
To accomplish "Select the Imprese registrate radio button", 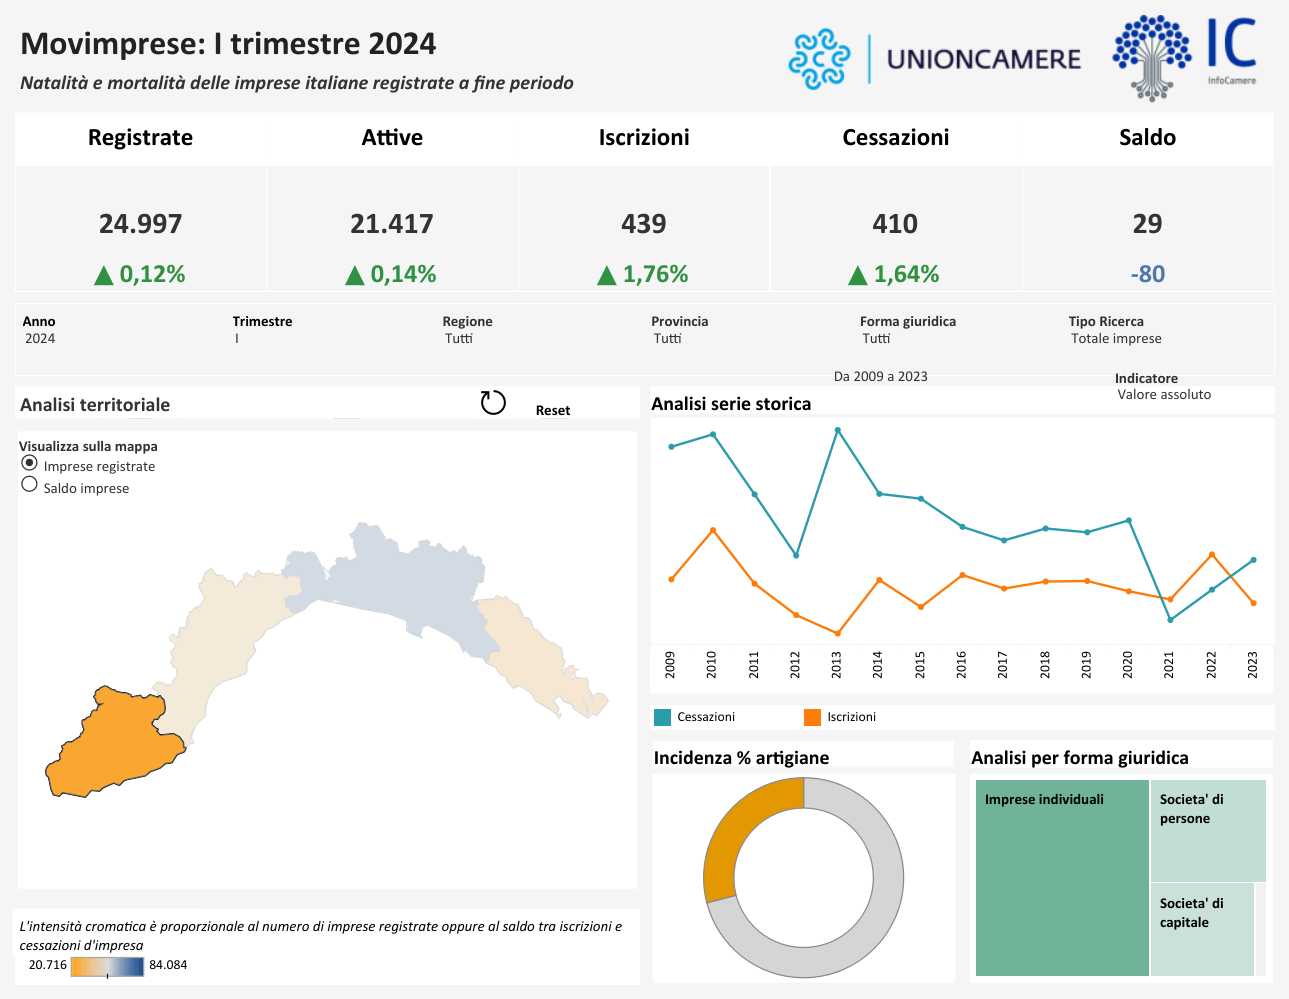I will point(30,463).
